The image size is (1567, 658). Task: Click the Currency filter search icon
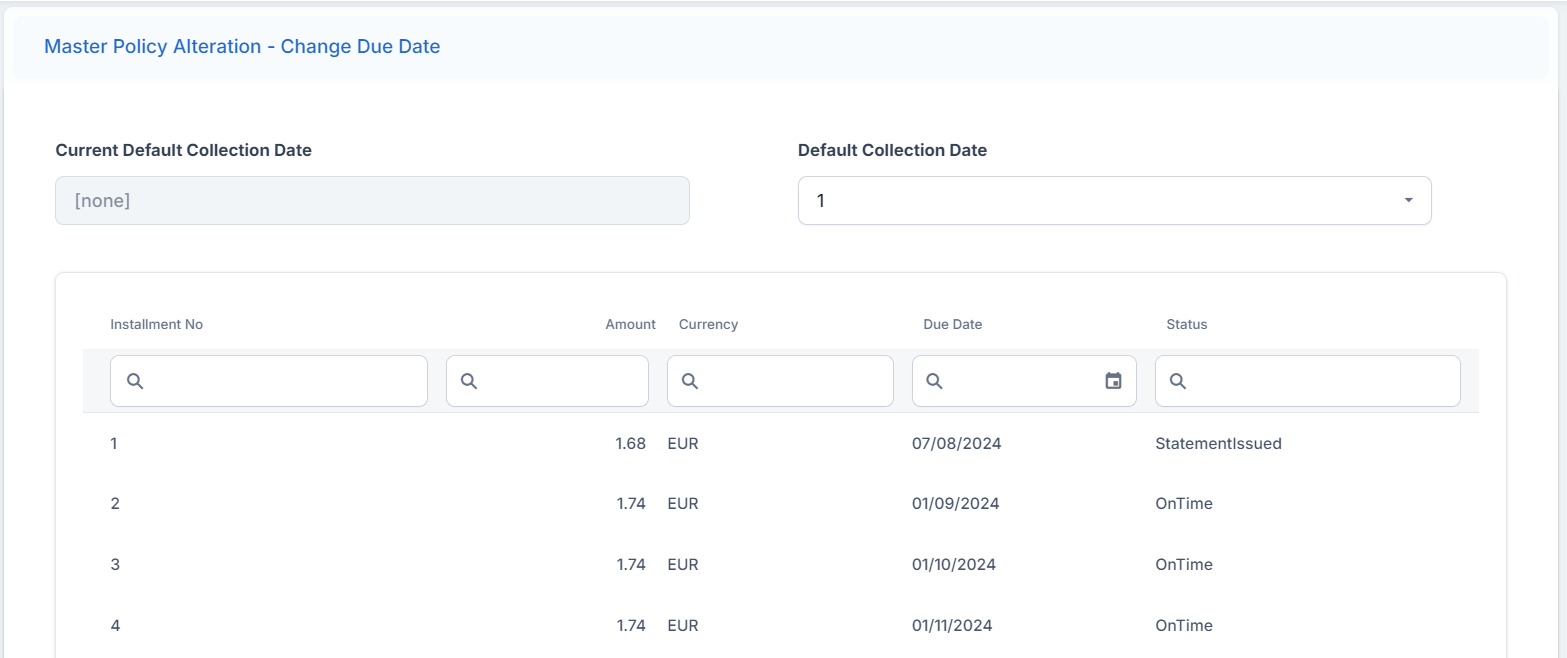coord(689,381)
